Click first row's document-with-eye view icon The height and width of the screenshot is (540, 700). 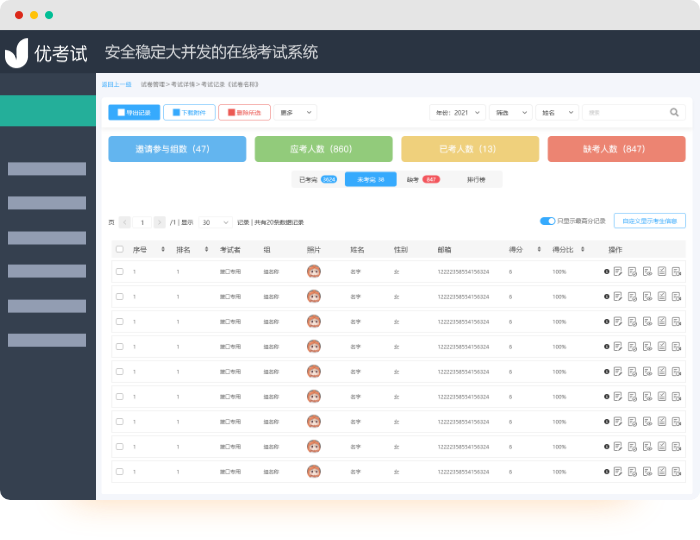click(647, 271)
